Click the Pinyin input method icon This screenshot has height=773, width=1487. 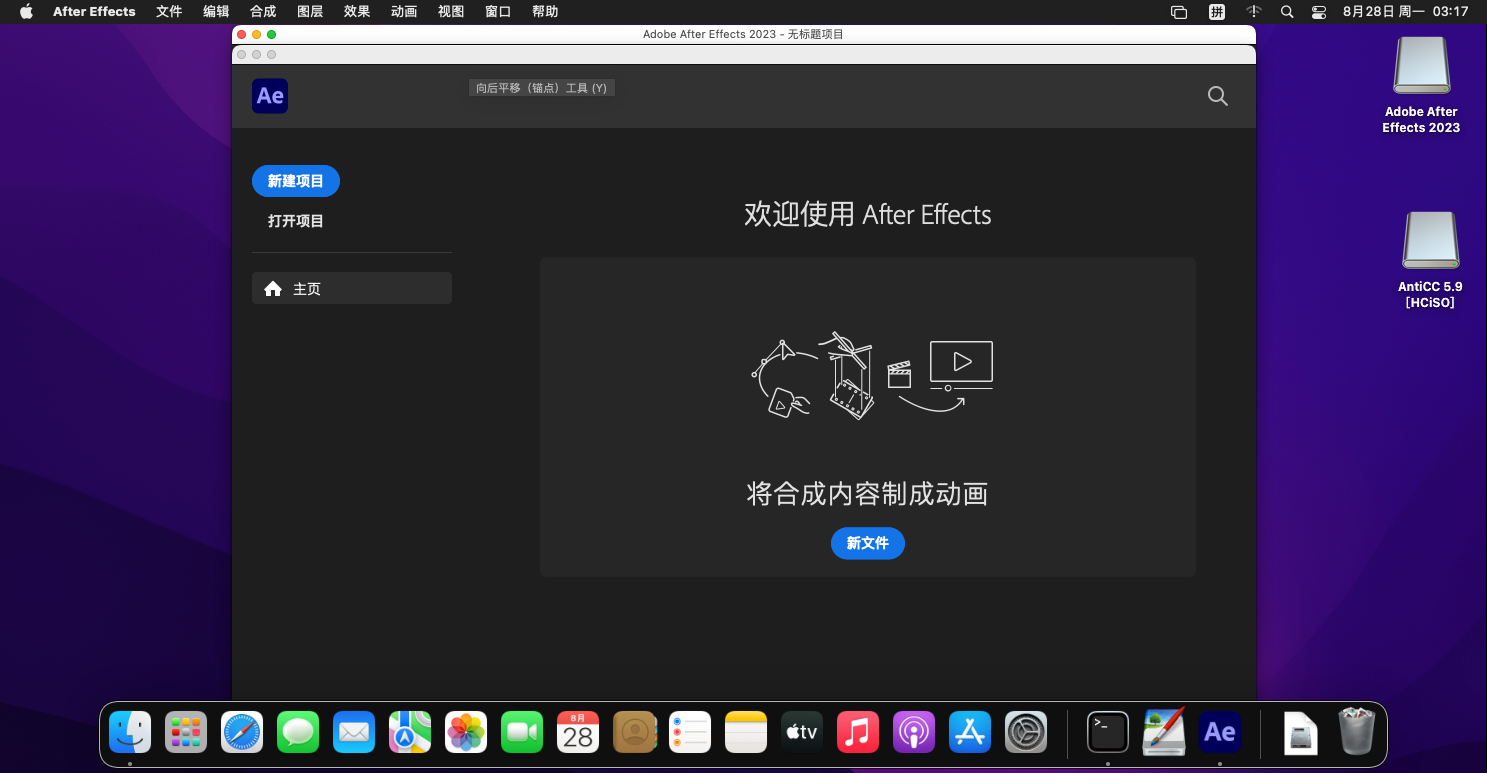1217,12
